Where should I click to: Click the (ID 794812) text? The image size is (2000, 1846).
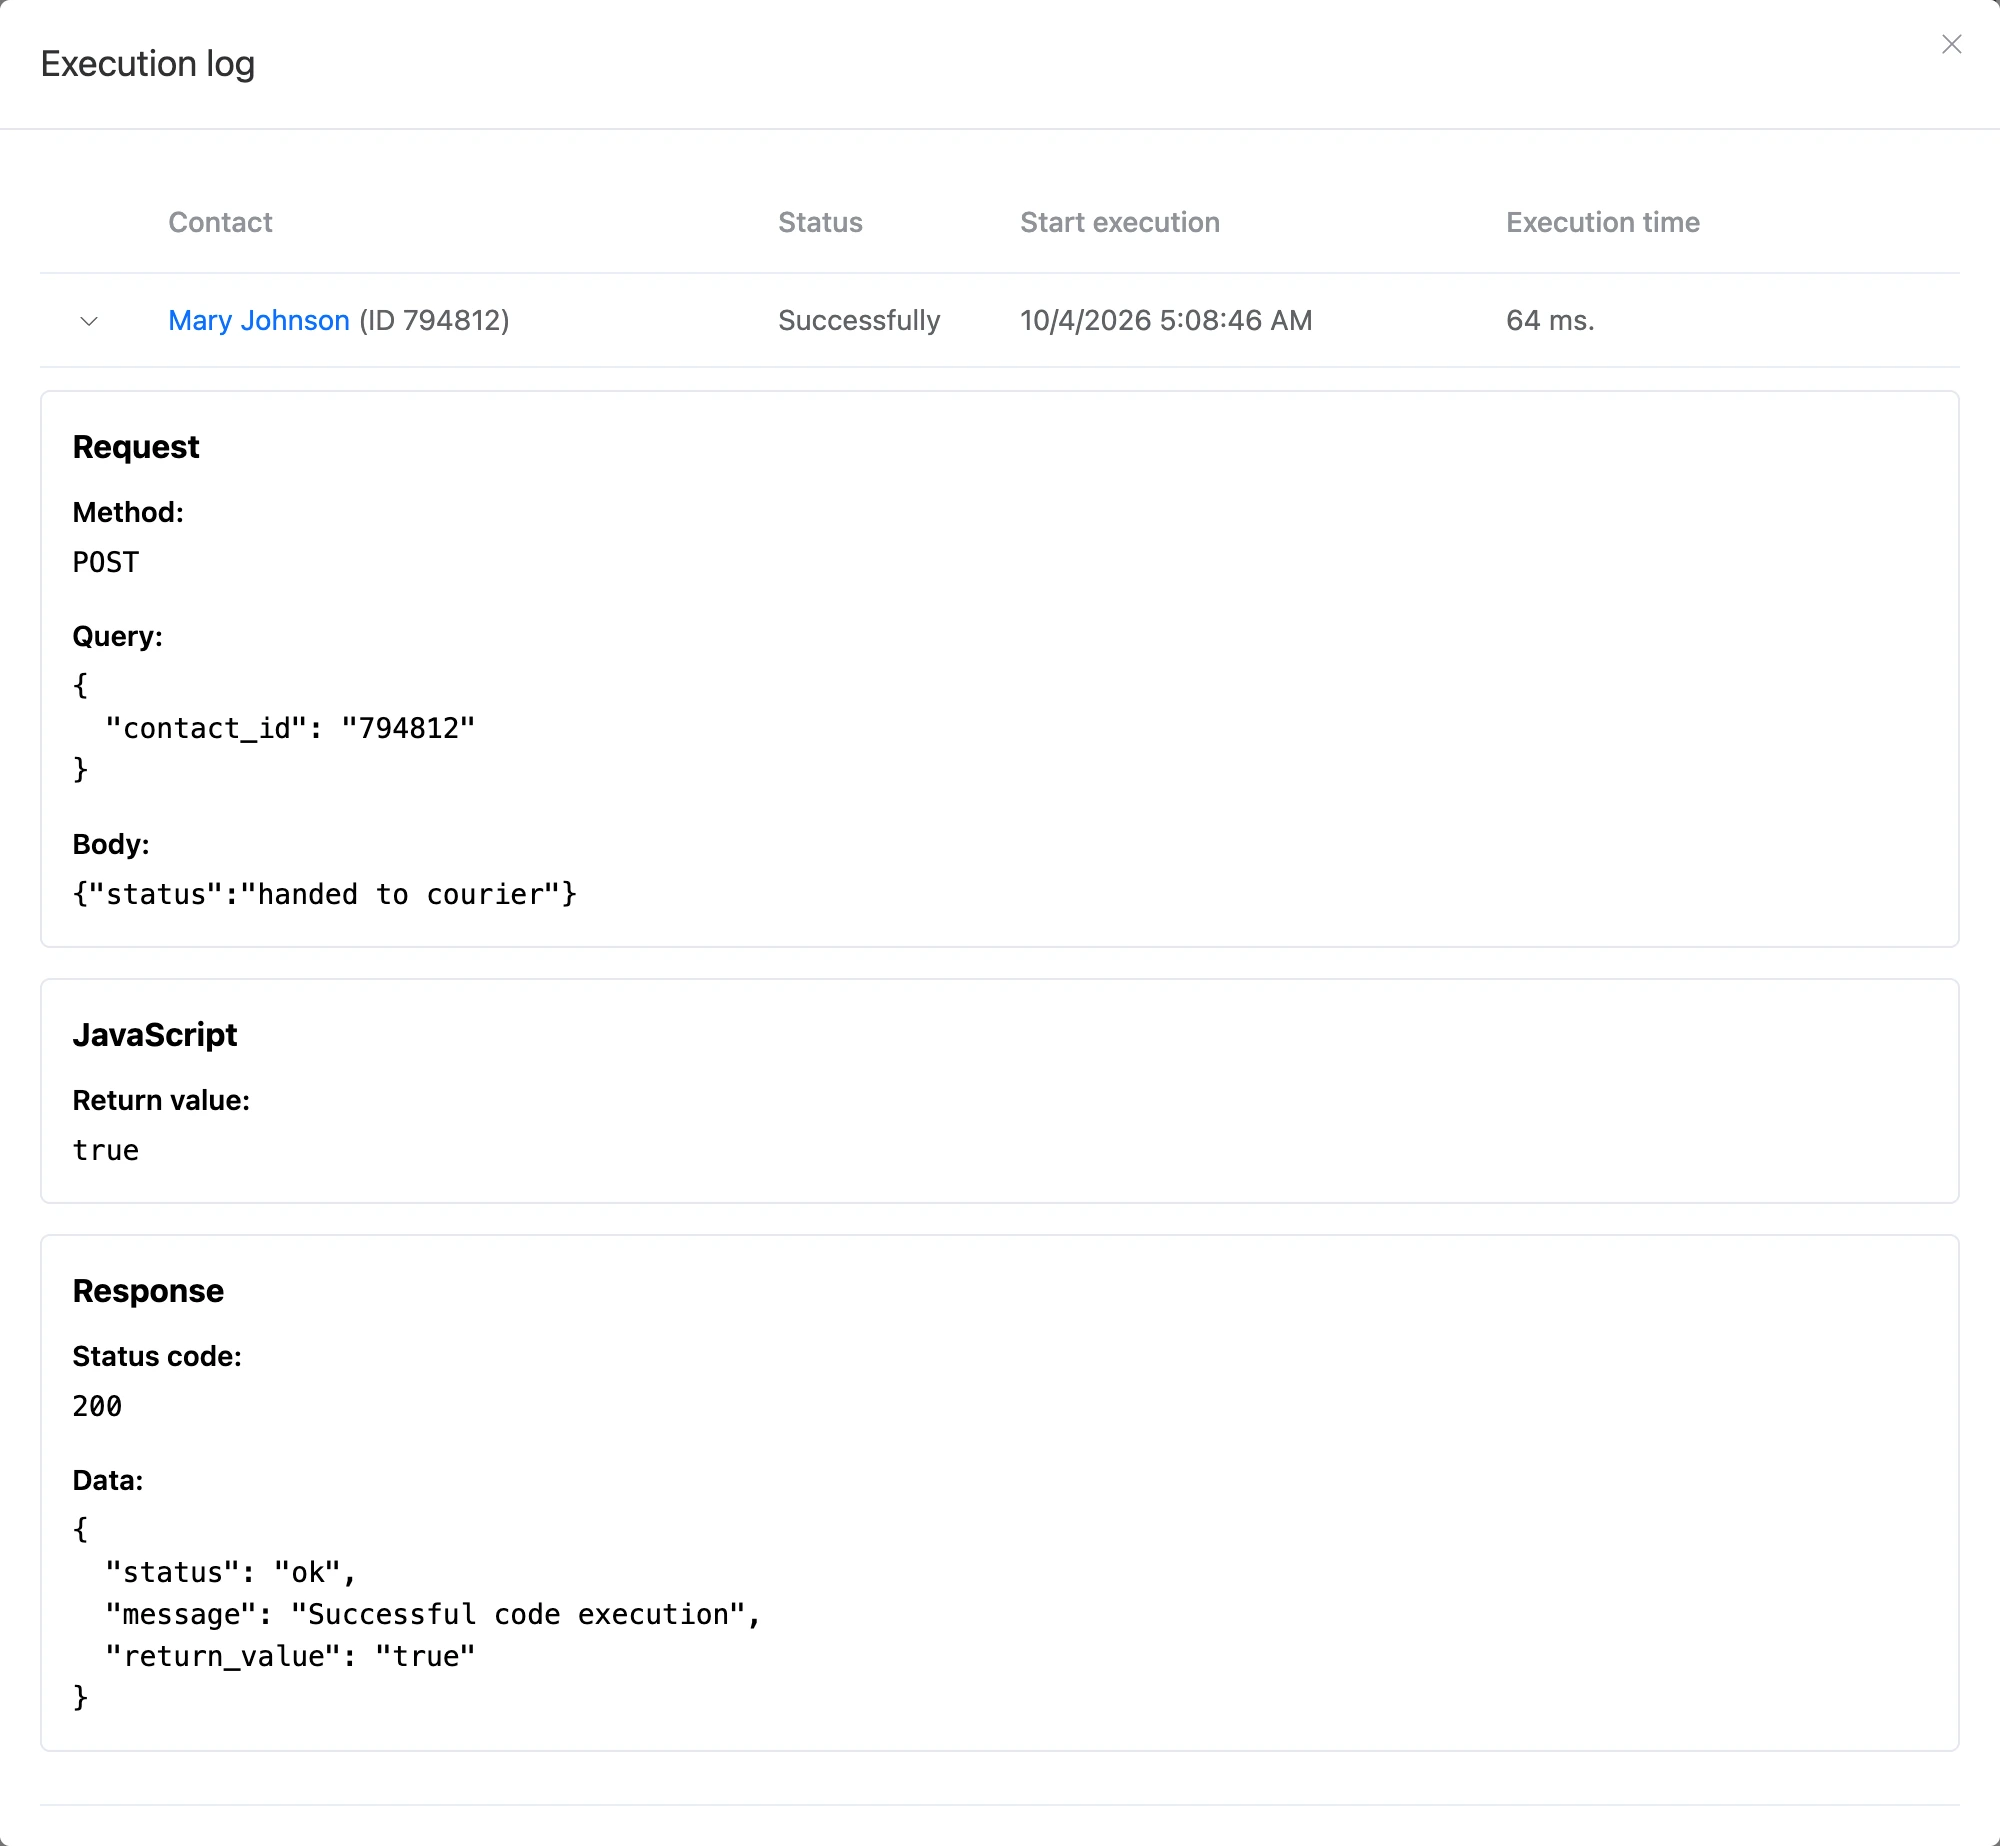click(434, 320)
